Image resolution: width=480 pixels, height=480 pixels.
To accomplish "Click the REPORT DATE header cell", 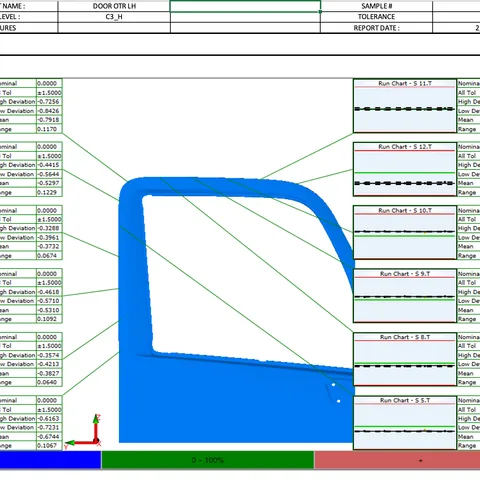I will 376,28.
